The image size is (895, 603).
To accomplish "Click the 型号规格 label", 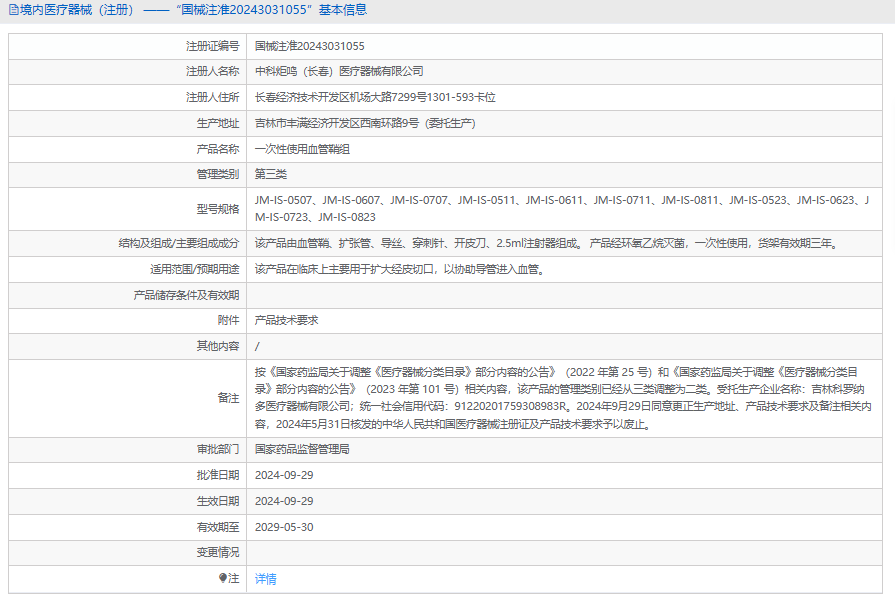I will coord(217,210).
